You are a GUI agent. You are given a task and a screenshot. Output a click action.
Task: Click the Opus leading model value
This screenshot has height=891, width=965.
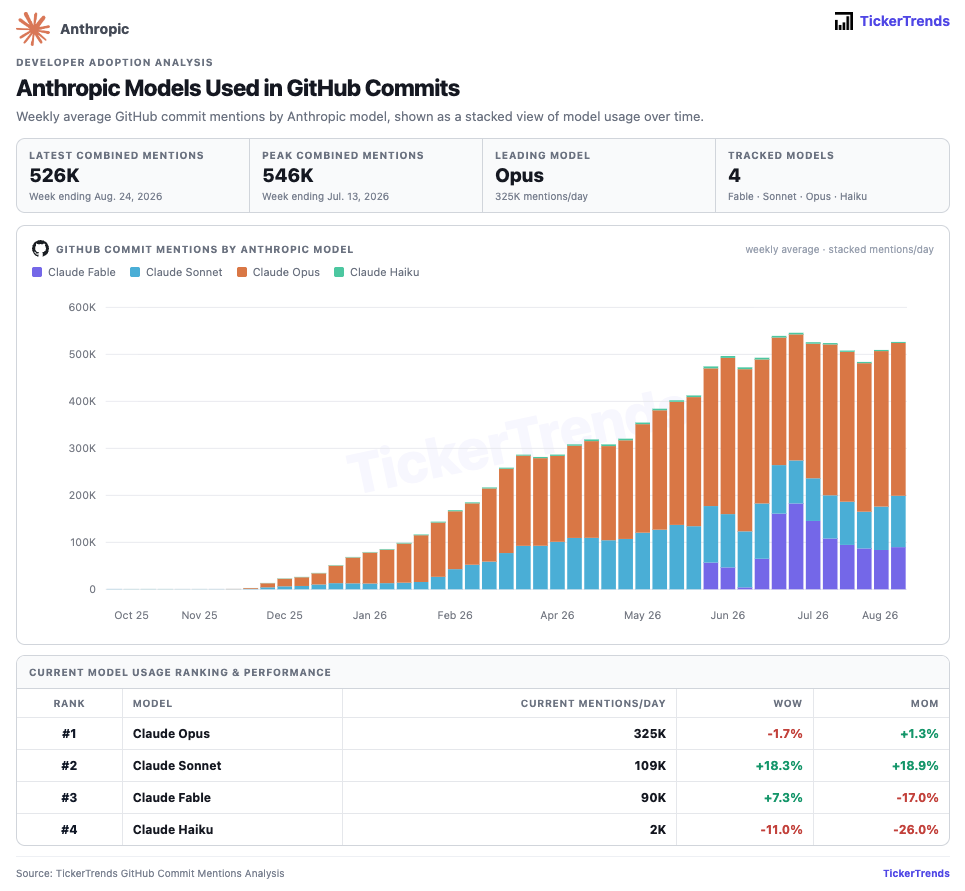[x=519, y=175]
